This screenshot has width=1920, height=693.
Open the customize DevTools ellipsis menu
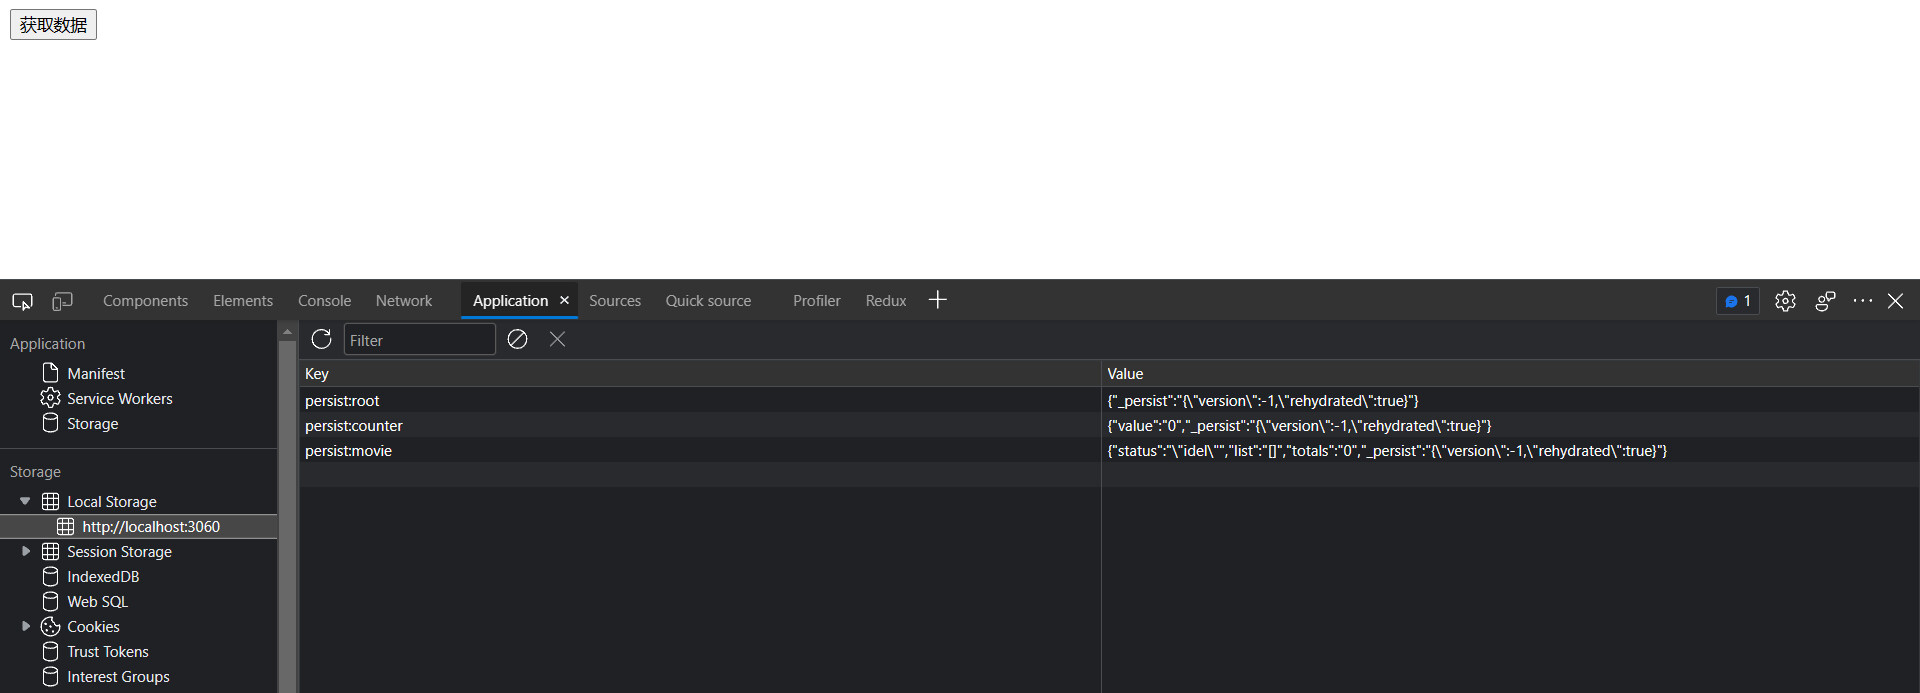click(x=1862, y=300)
